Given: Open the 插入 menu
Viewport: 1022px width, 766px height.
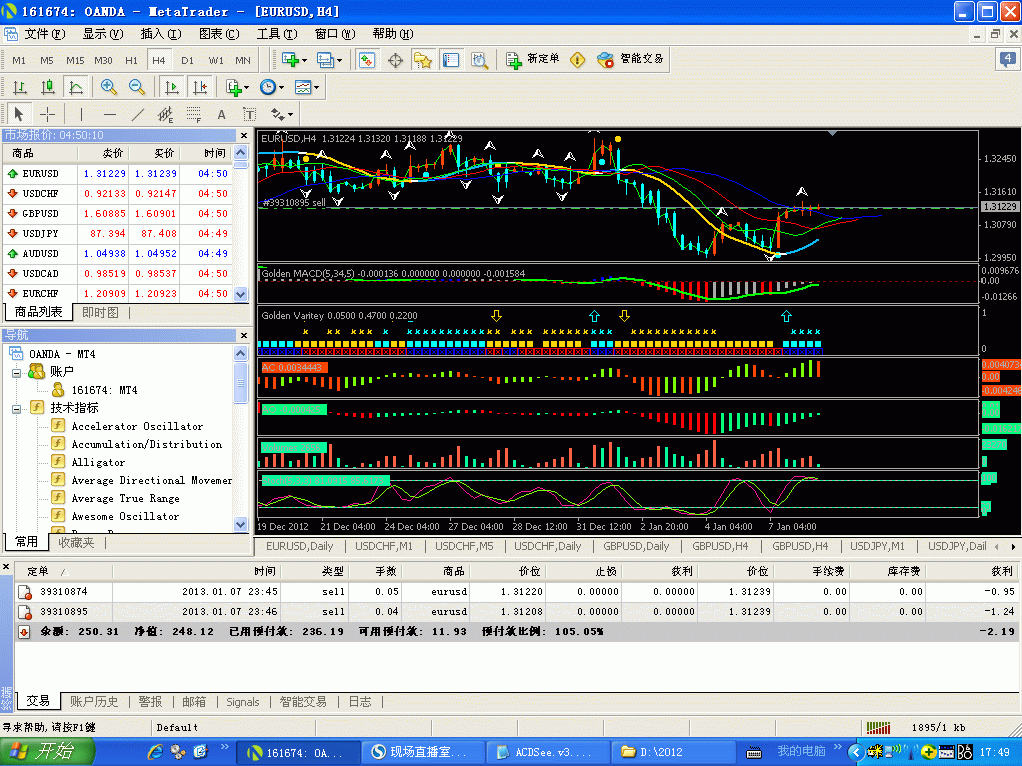Looking at the screenshot, I should [160, 34].
